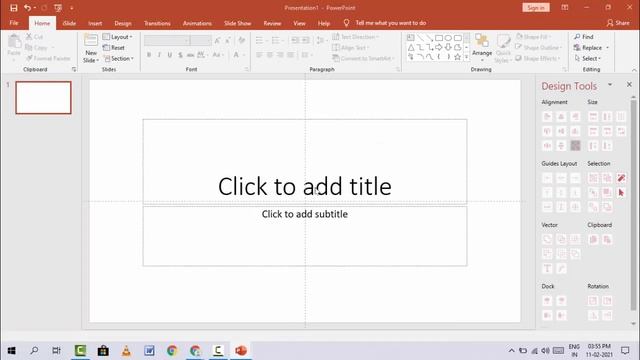This screenshot has height=360, width=640.
Task: Toggle Bold formatting
Action: point(149,55)
